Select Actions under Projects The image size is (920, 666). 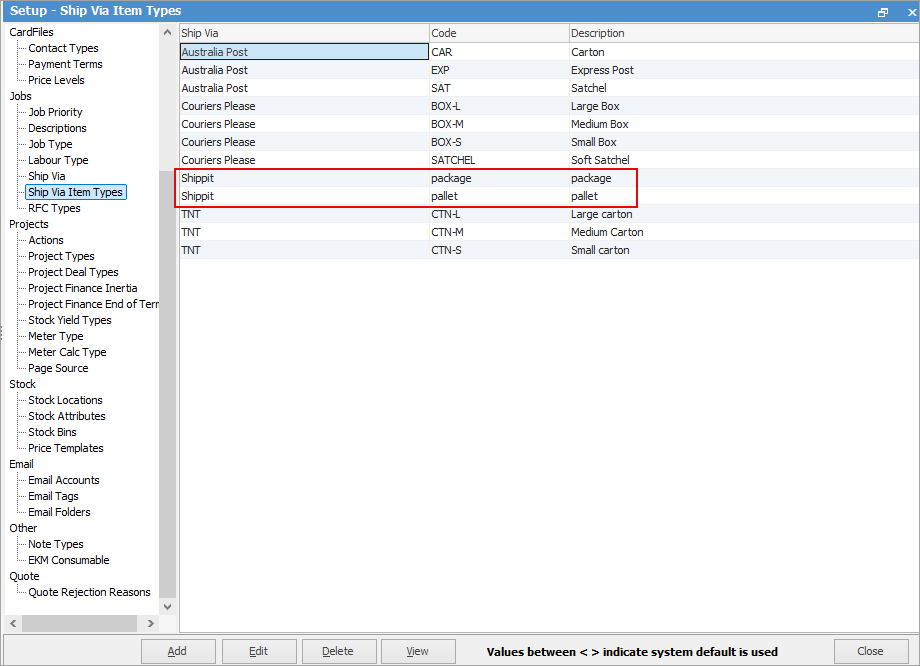coord(46,240)
